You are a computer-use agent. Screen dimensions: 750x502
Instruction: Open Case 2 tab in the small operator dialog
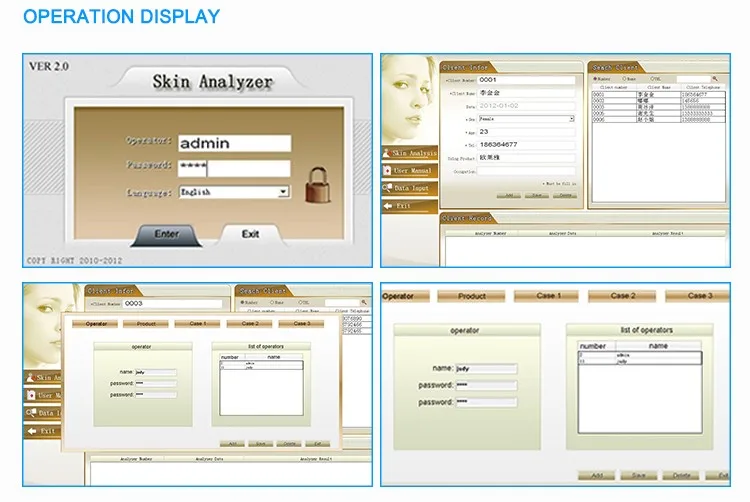click(249, 324)
